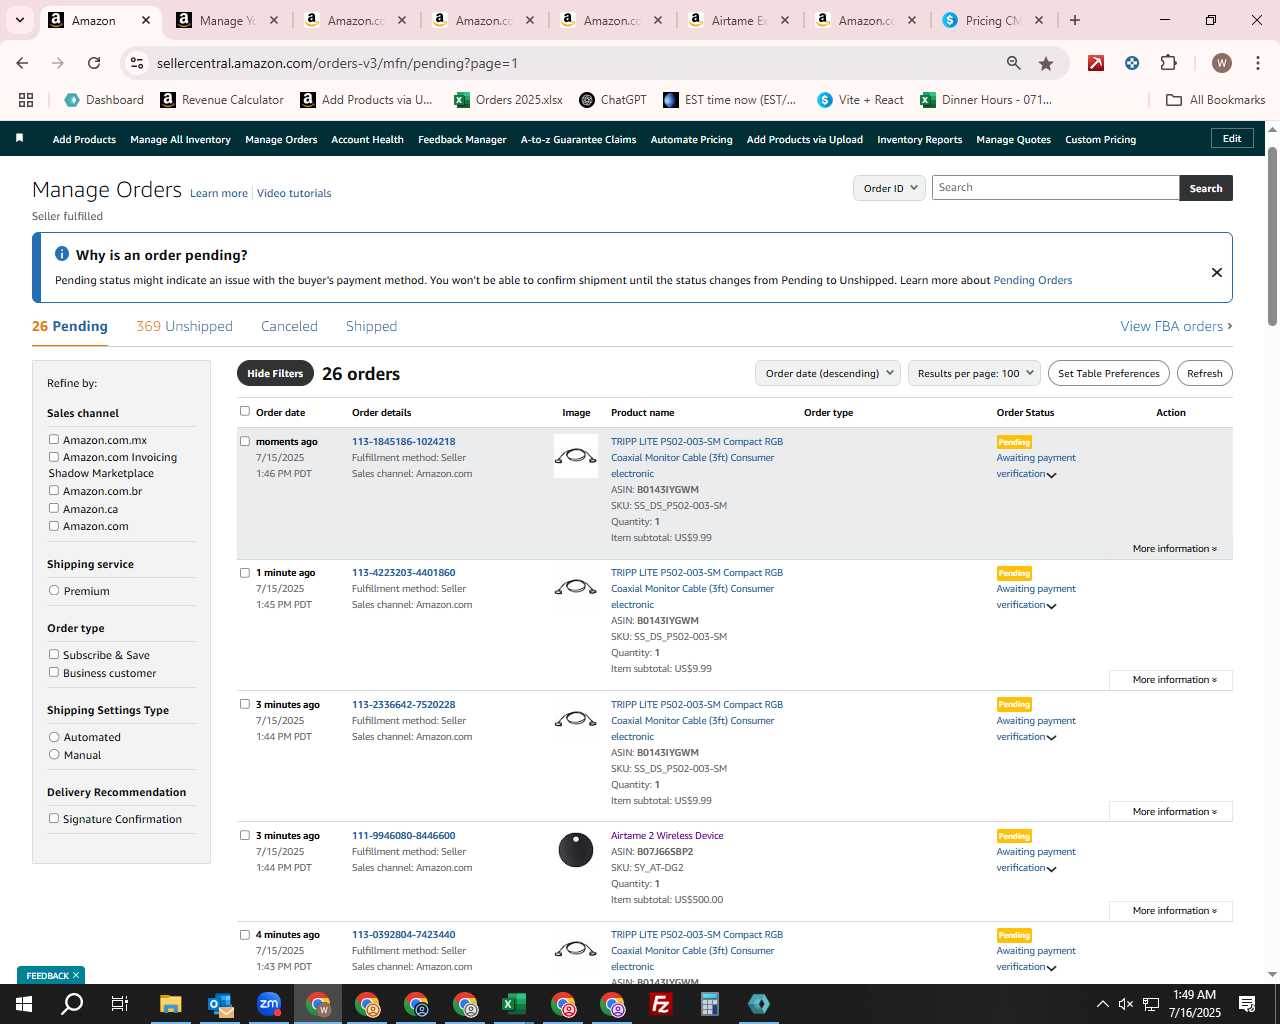Click the orders Search button
Screen dimensions: 1280x1024
(1206, 188)
